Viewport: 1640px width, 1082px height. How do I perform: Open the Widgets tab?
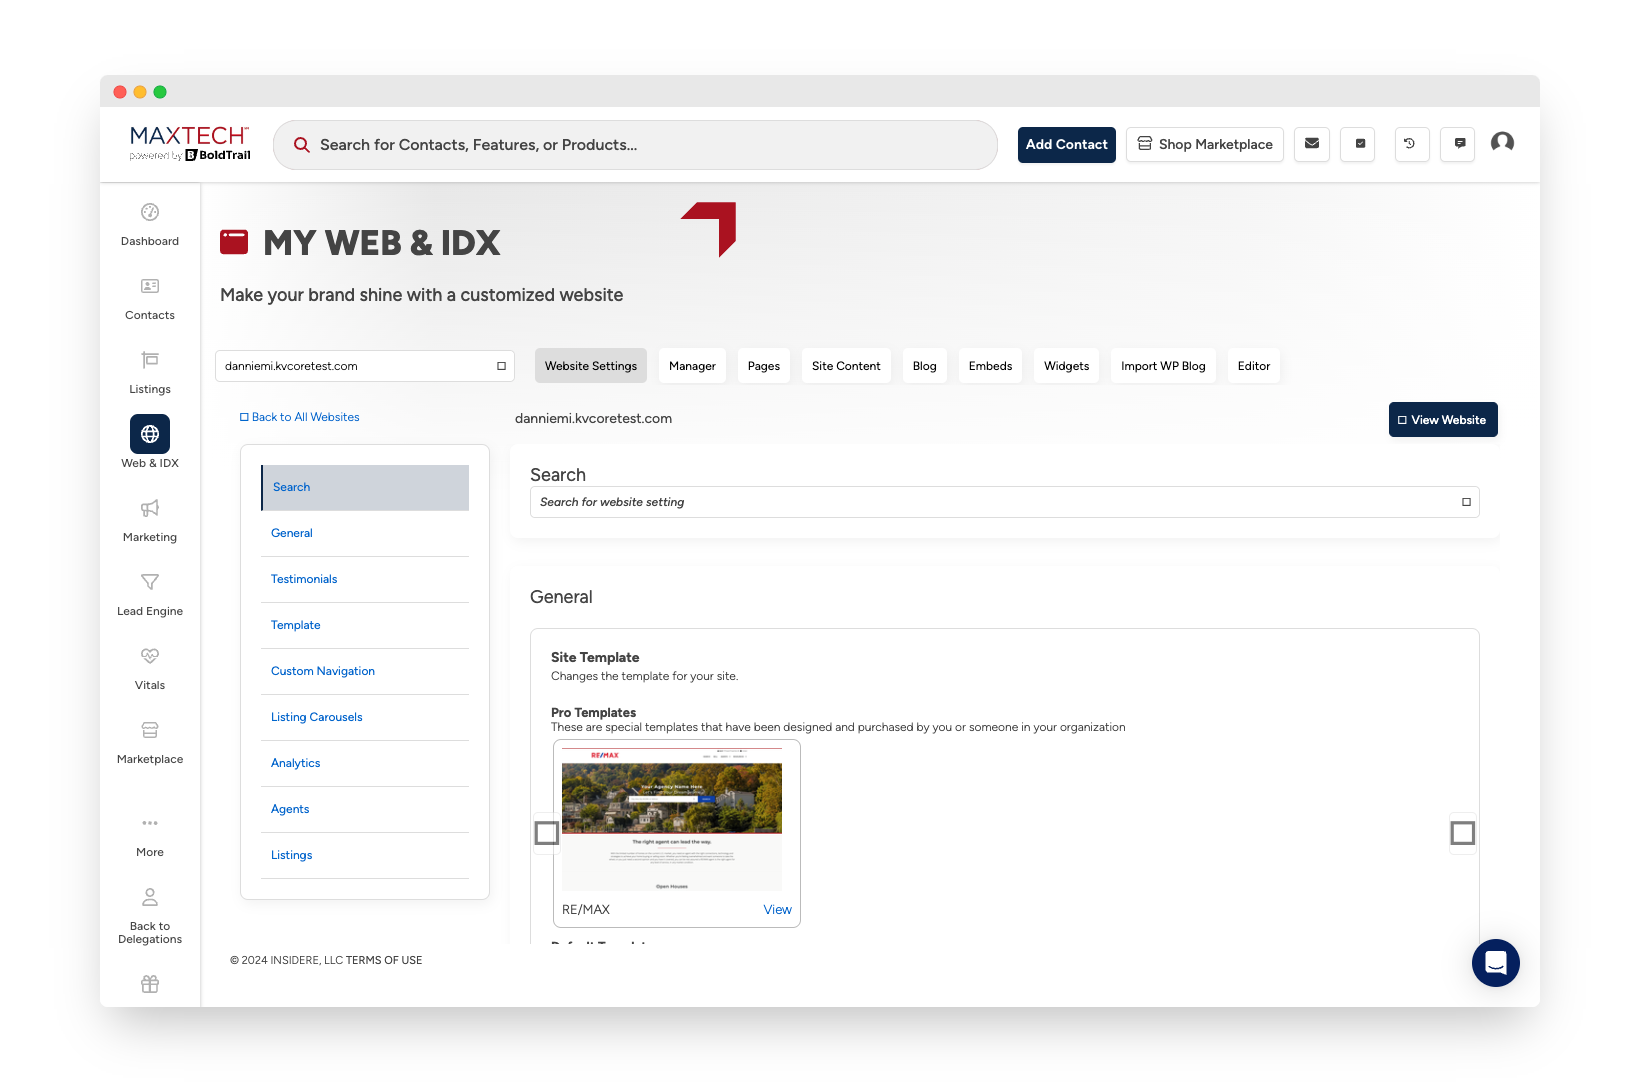(x=1066, y=366)
